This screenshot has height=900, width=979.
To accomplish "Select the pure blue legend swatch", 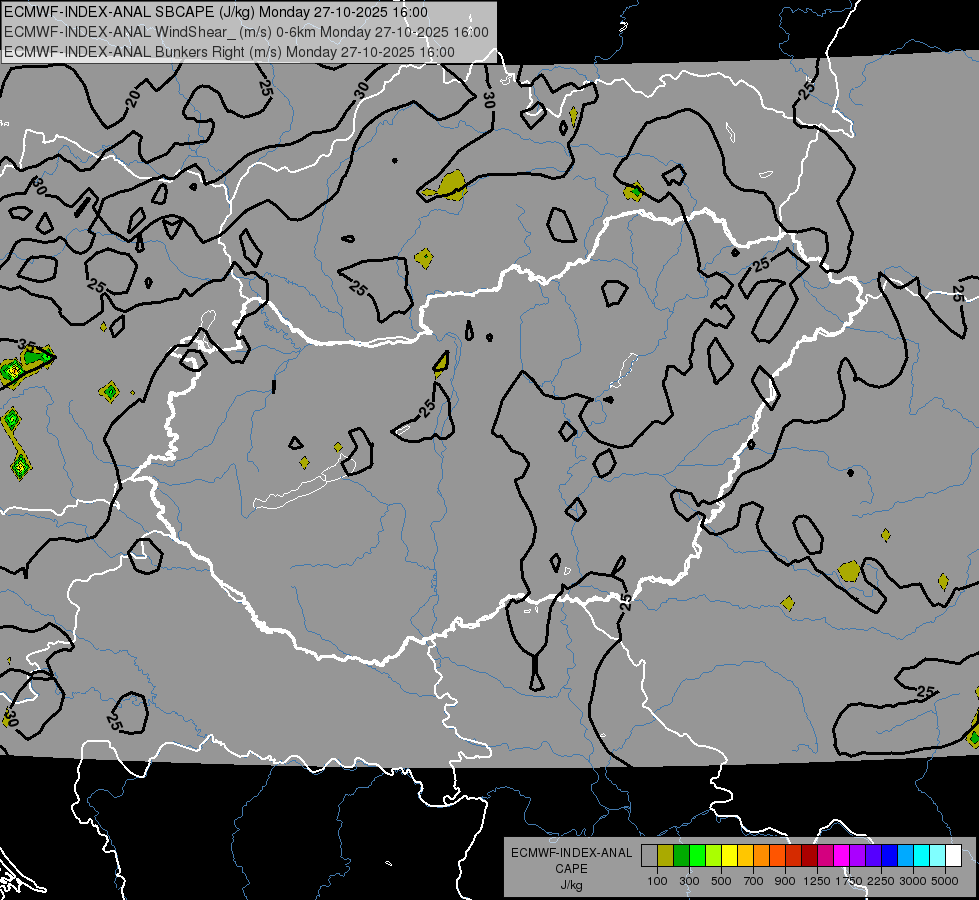I will [889, 856].
